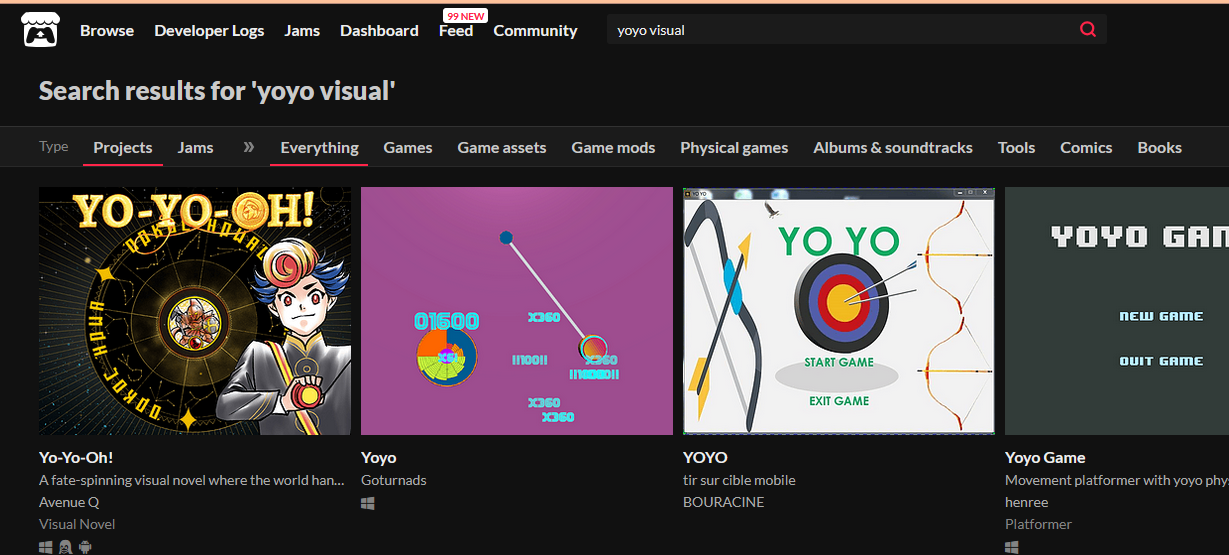
Task: Click Android platform icon under Yo-Yo-Oh!
Action: (x=86, y=547)
